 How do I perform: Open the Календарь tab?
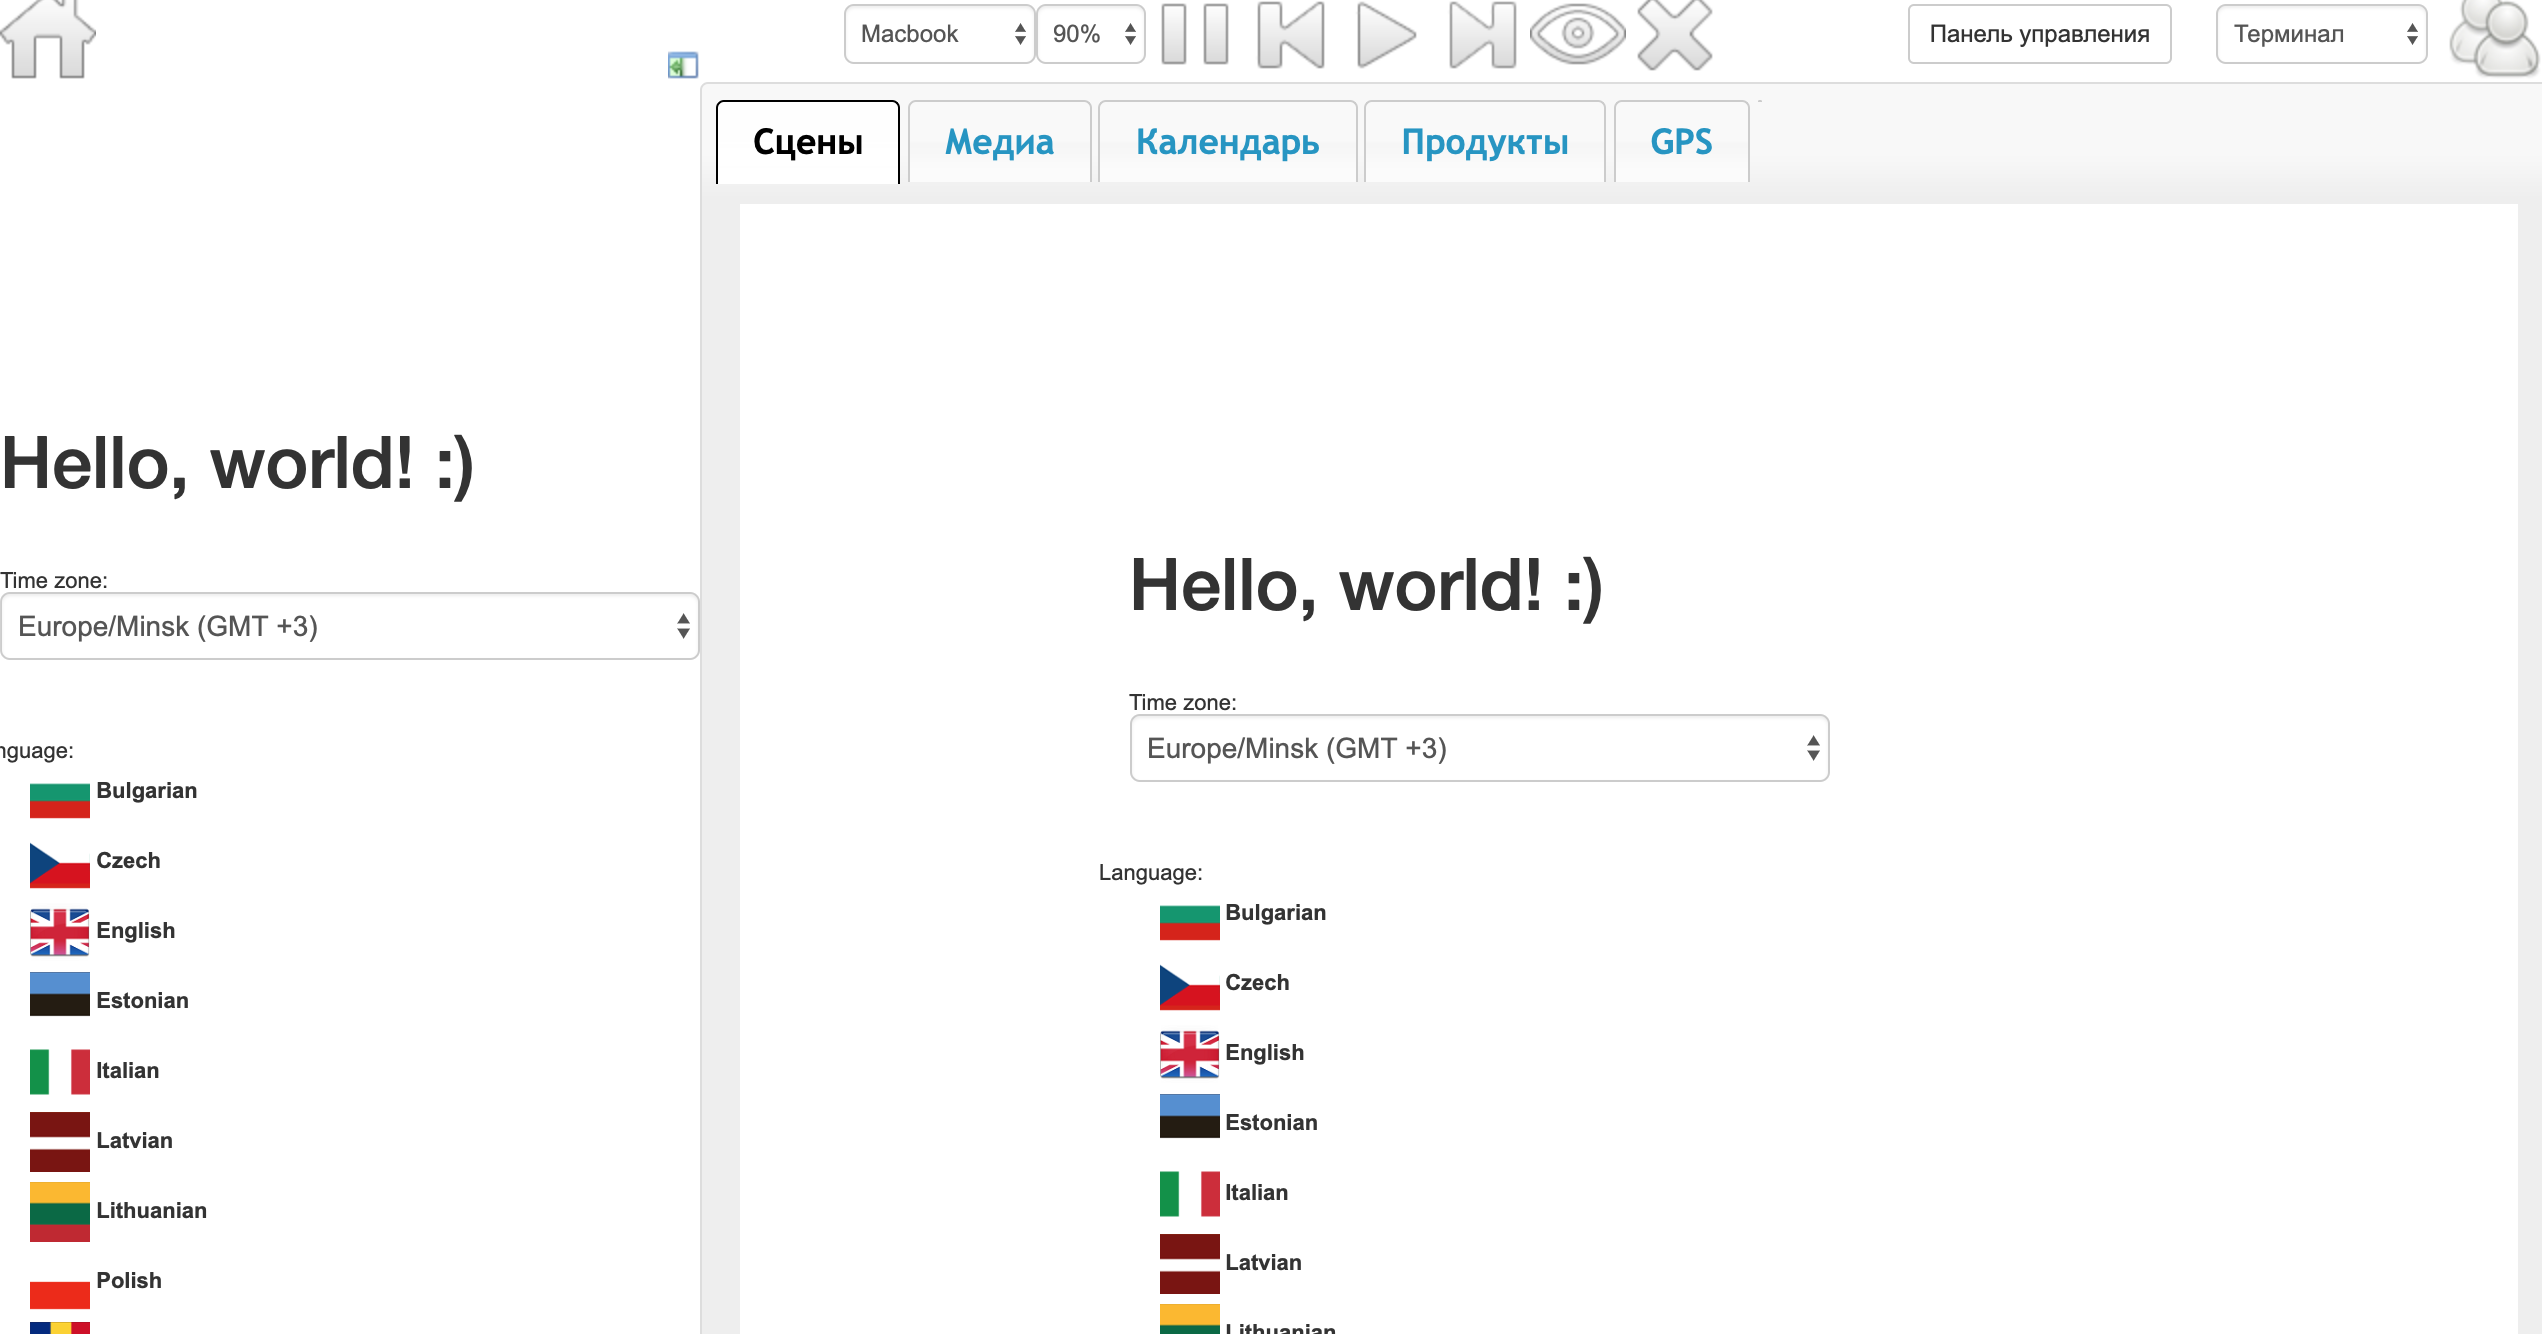coord(1227,142)
